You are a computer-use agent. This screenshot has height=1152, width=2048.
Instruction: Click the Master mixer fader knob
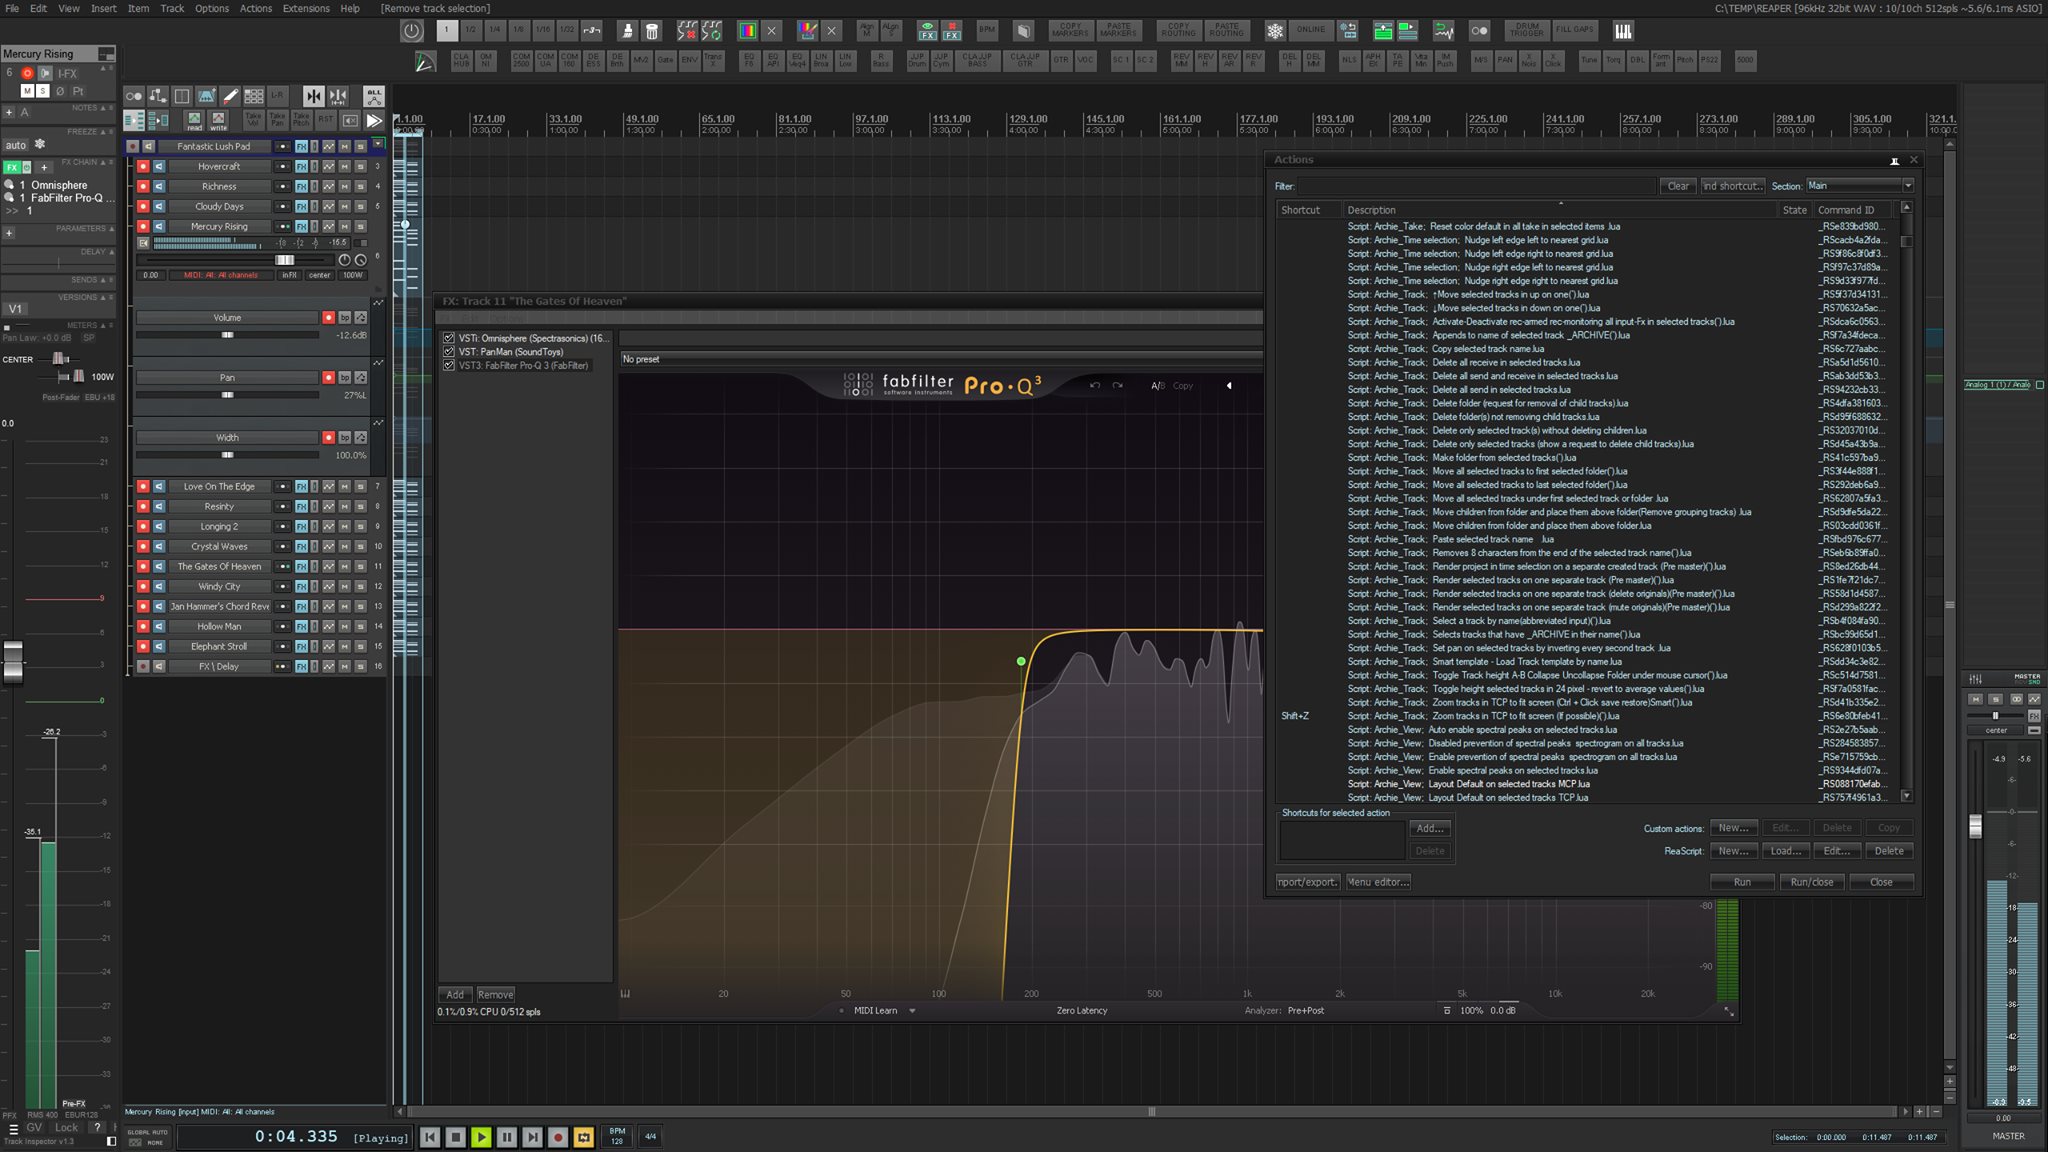tap(1975, 827)
